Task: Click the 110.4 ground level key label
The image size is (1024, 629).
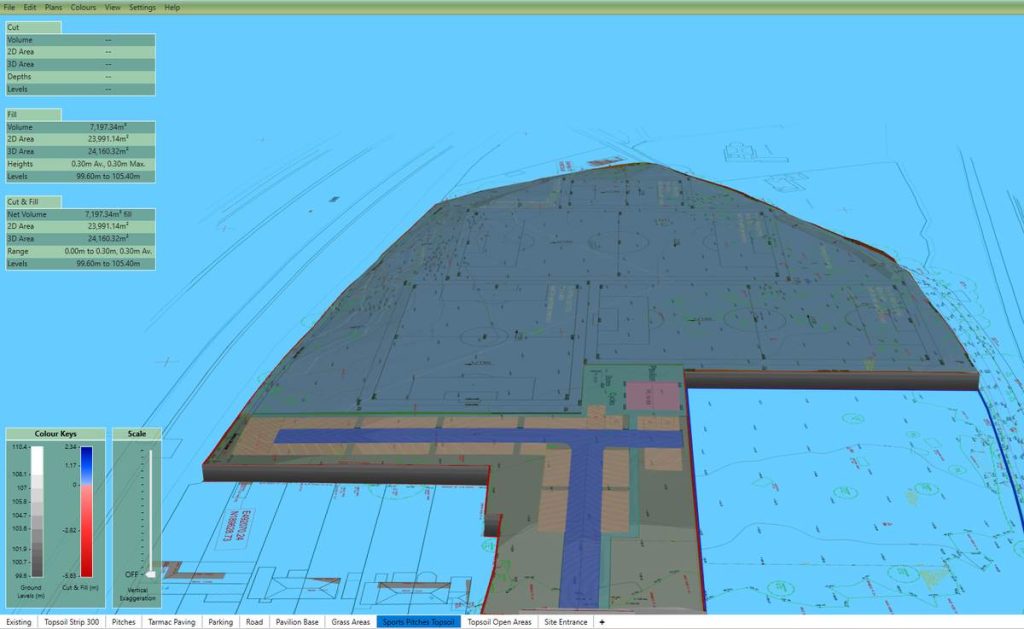Action: tap(20, 447)
